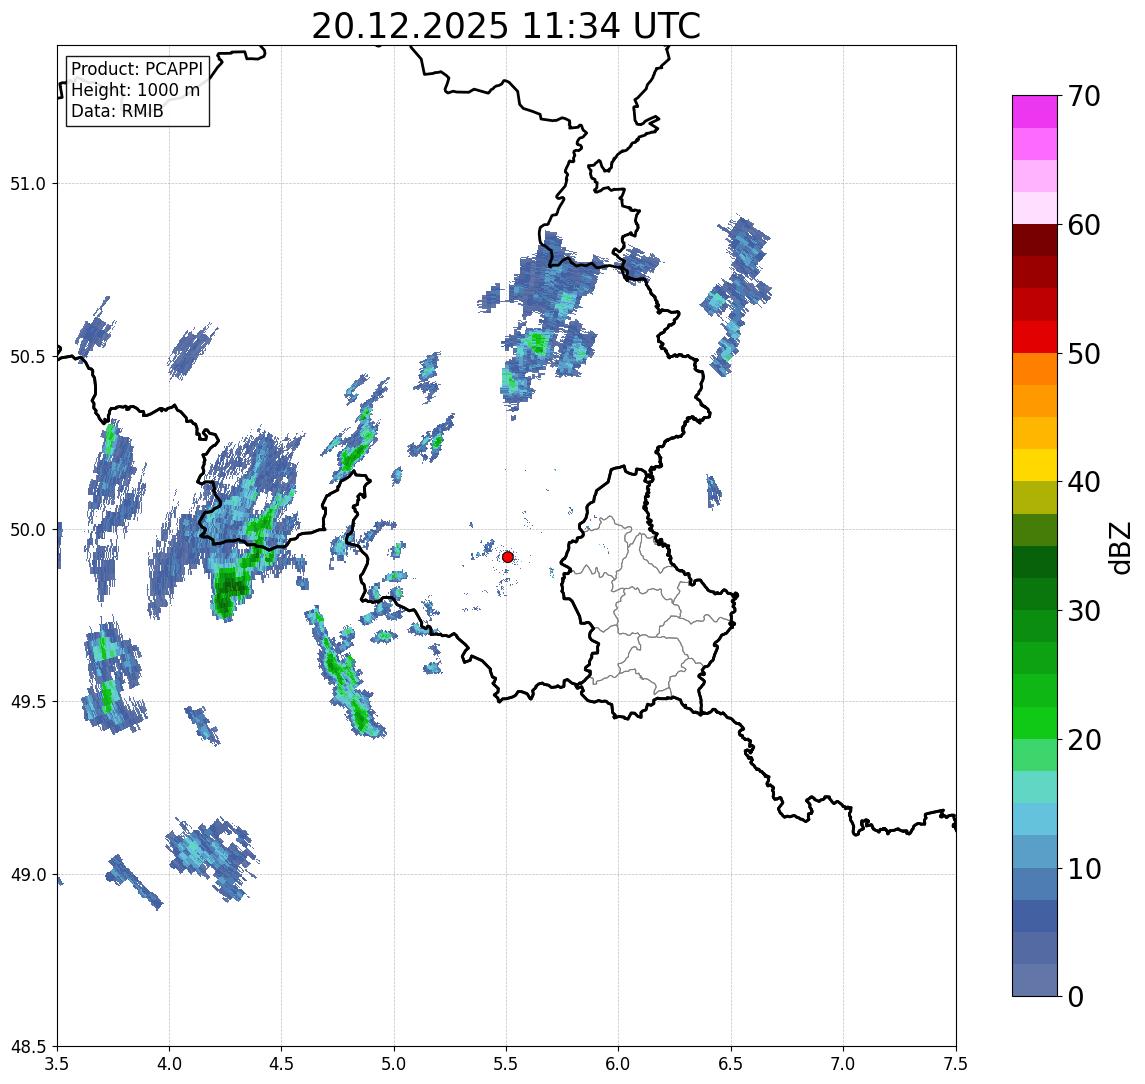Click longitude axis label "3.5"
Viewport: 1145px width, 1084px height.
57,1064
